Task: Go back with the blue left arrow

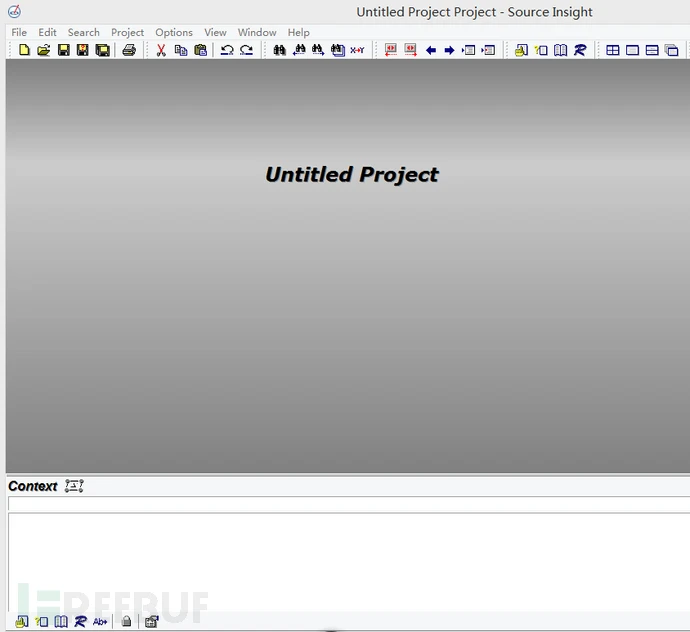Action: pyautogui.click(x=431, y=51)
